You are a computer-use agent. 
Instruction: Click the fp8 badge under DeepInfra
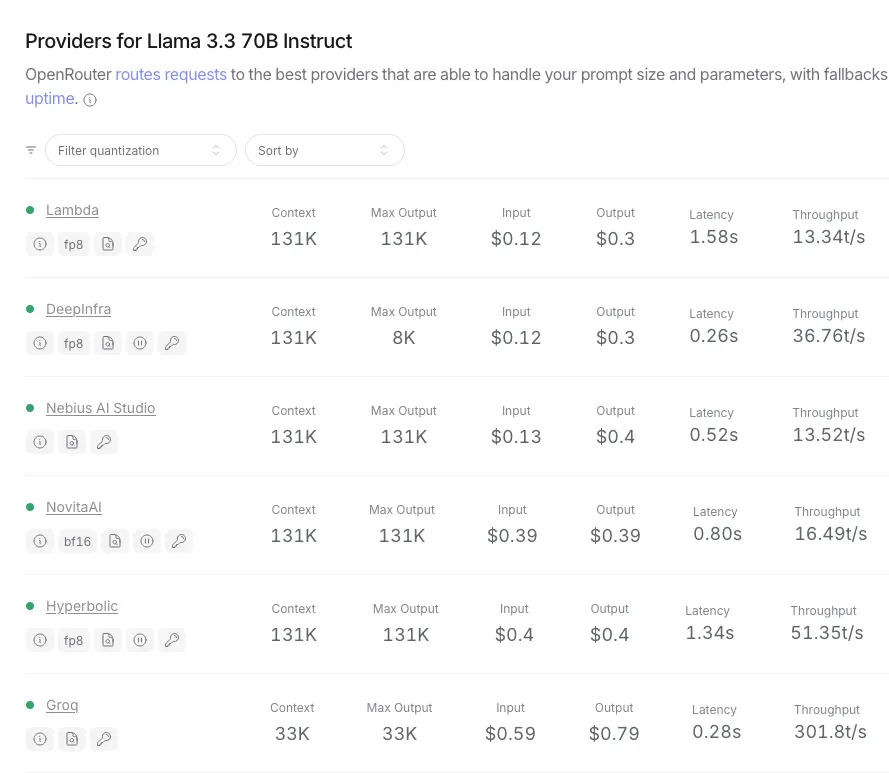[74, 343]
